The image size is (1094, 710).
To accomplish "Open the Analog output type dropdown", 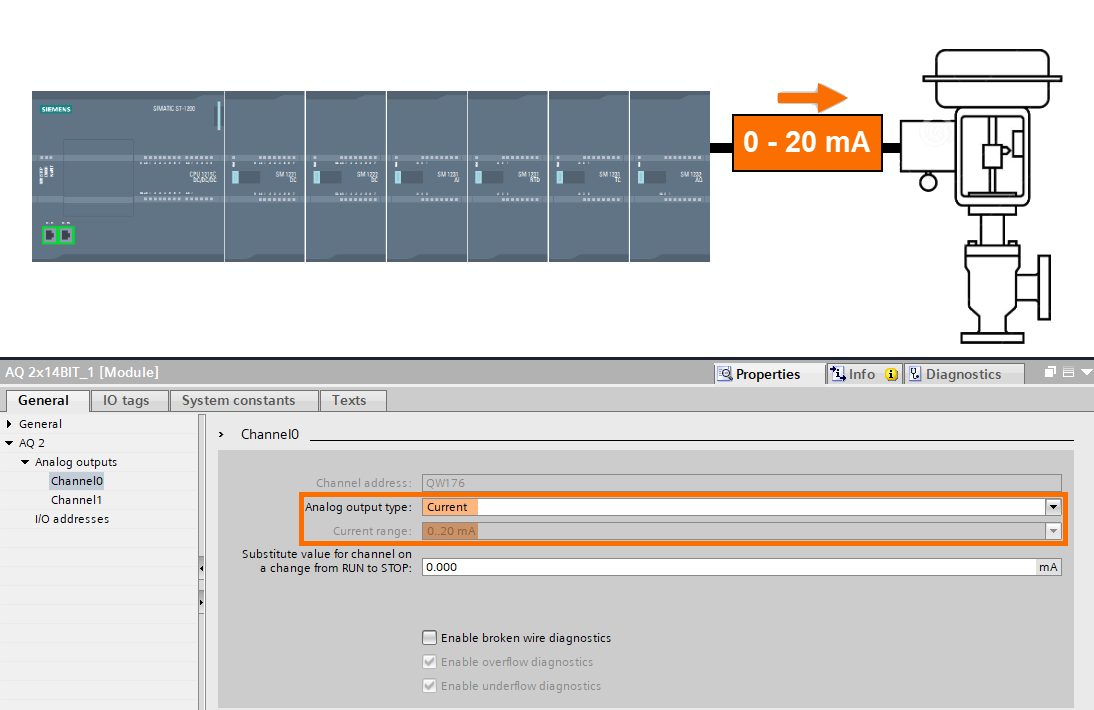I will [x=1053, y=507].
